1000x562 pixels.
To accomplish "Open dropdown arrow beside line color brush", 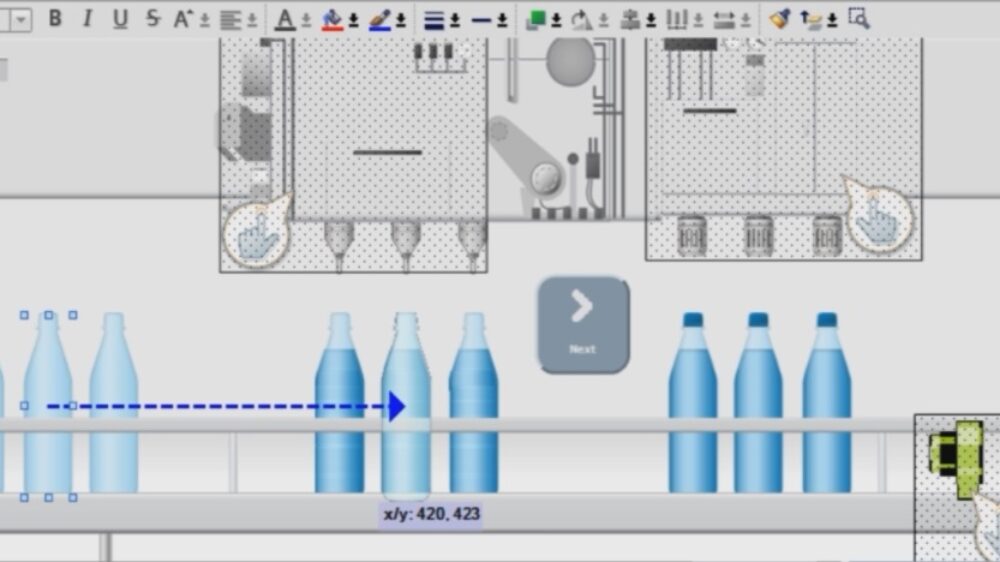I will [x=401, y=21].
